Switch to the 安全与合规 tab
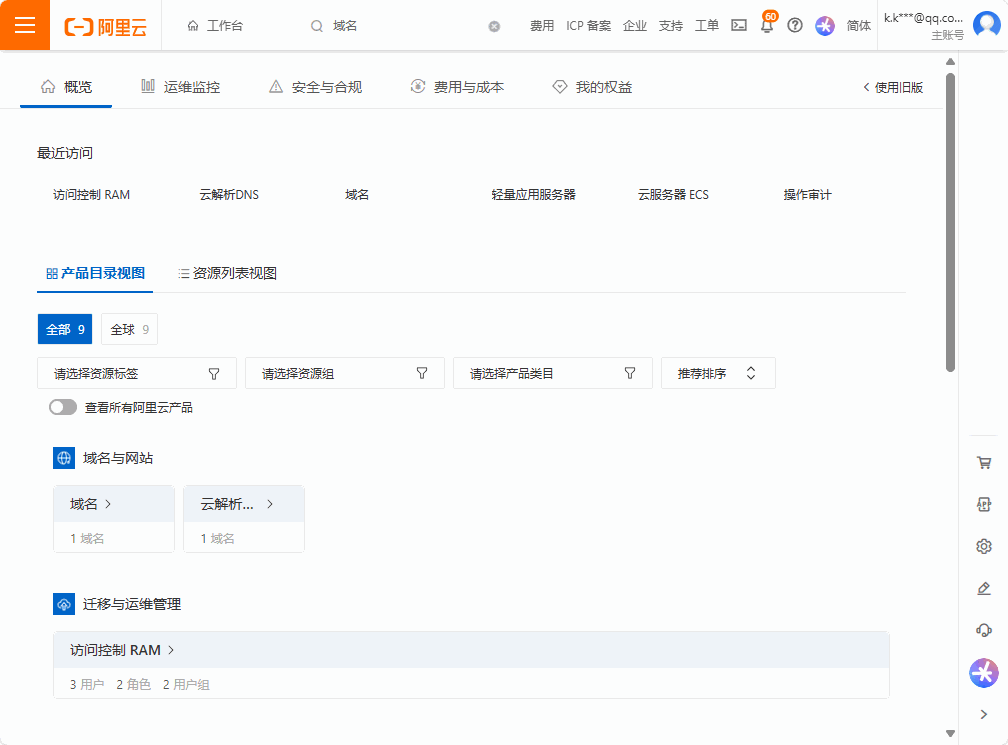Viewport: 1008px width, 745px height. [x=315, y=87]
